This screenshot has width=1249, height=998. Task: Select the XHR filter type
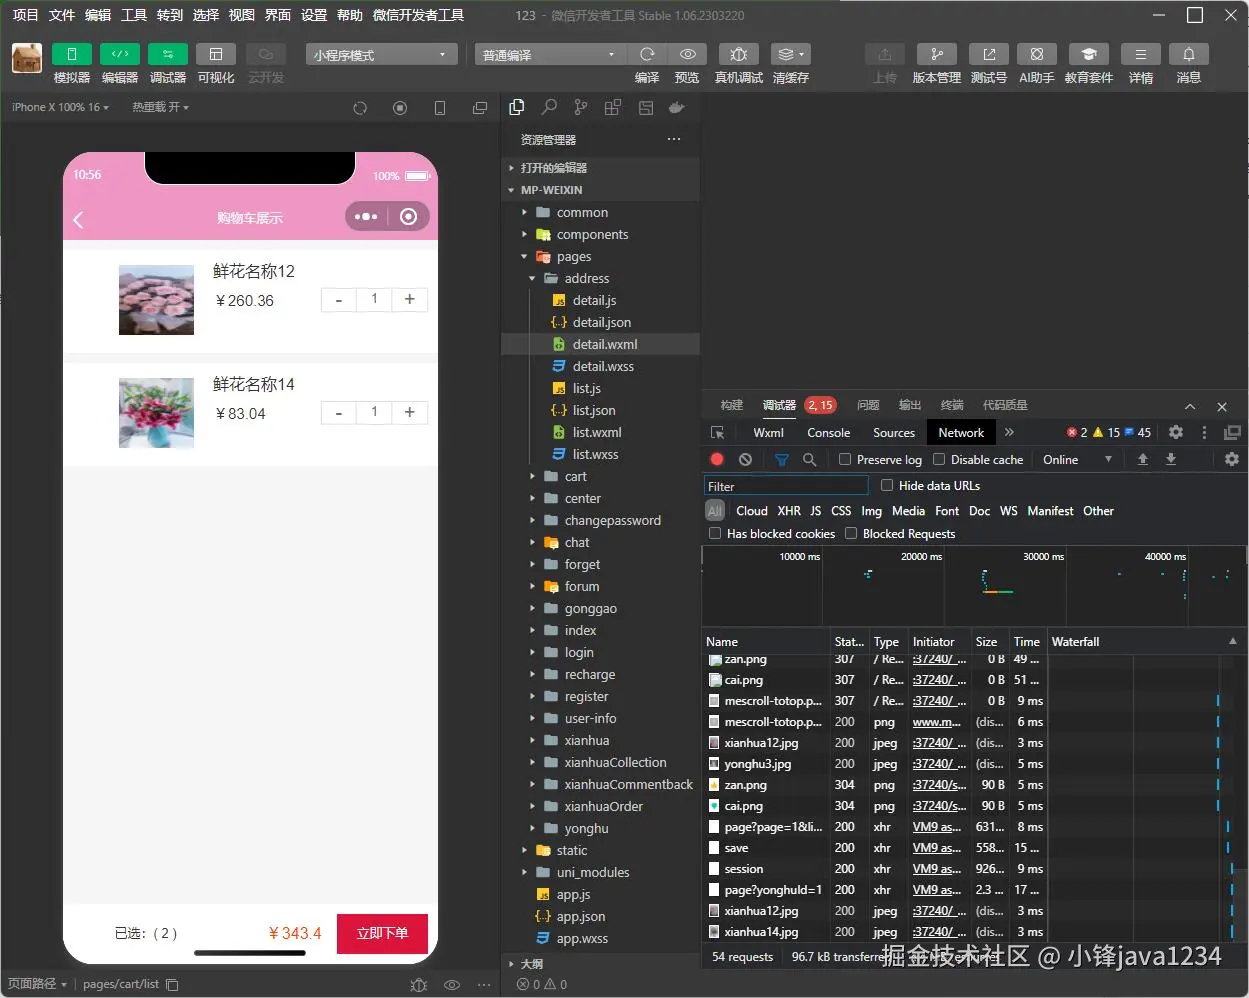click(x=789, y=510)
